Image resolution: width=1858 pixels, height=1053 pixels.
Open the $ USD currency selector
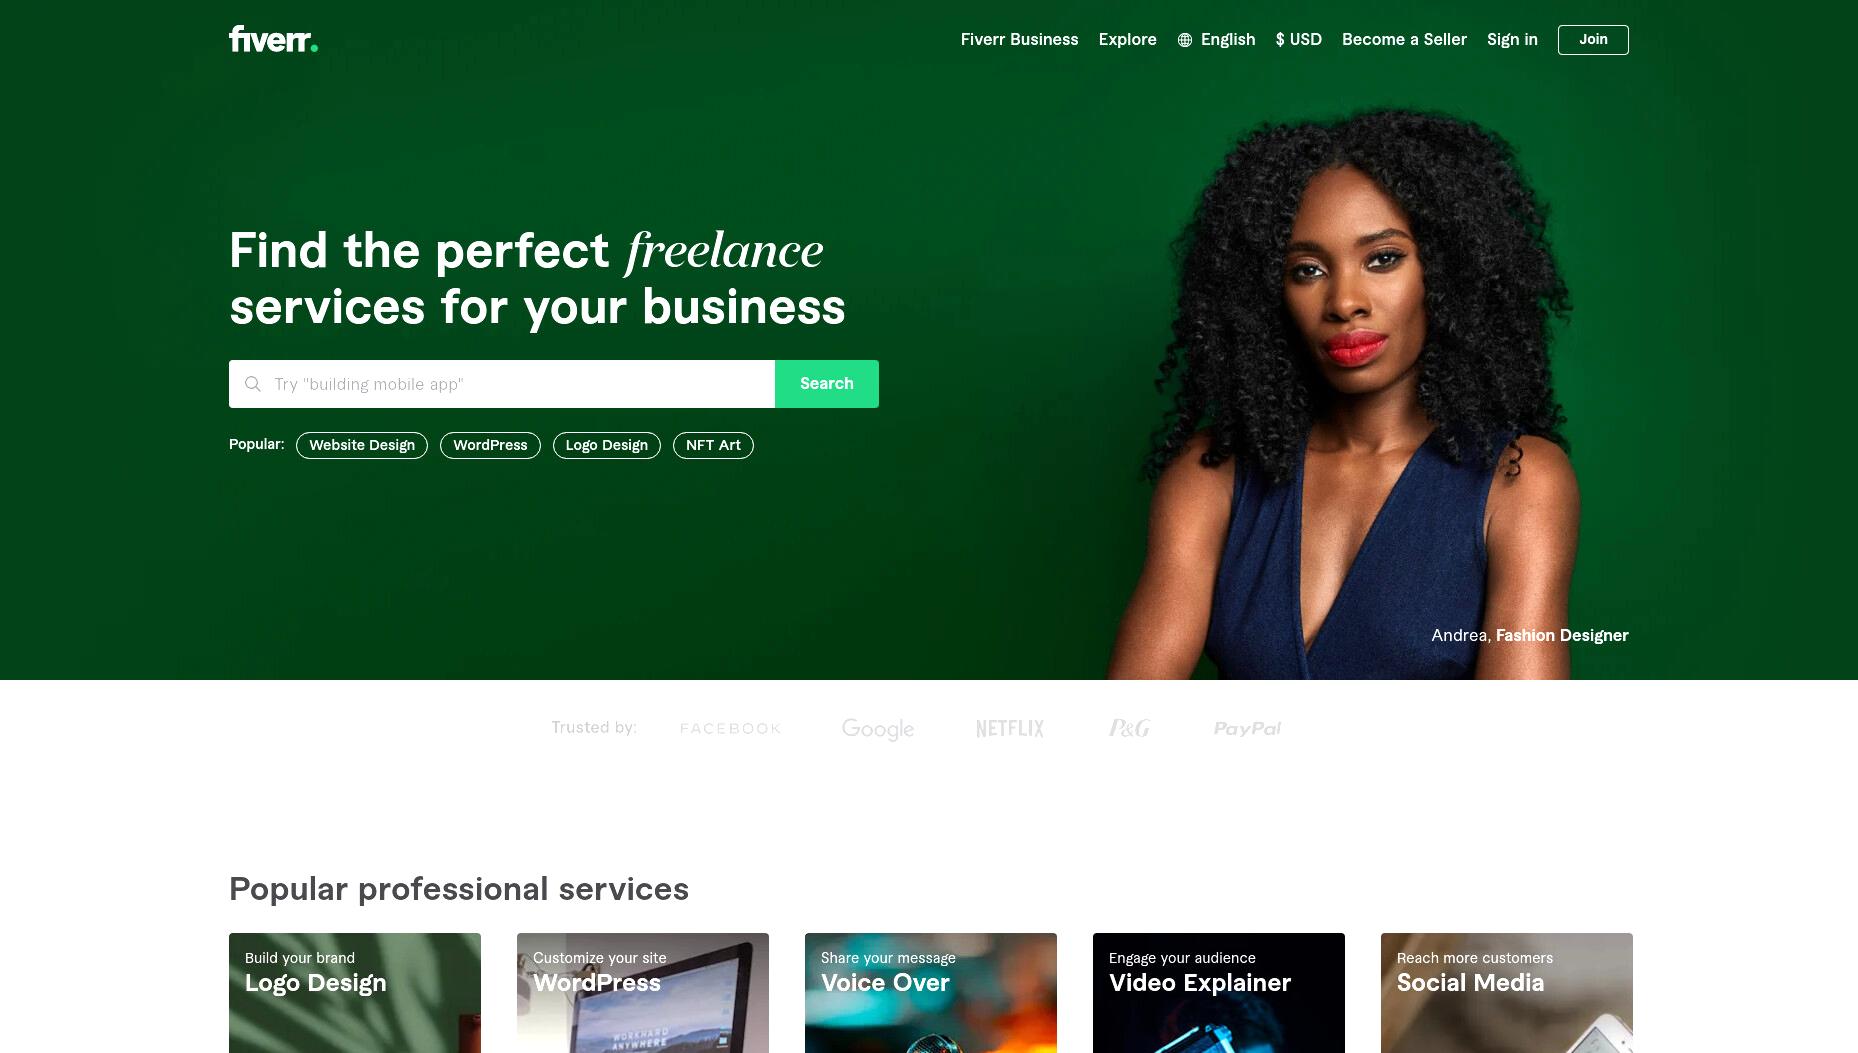1299,40
